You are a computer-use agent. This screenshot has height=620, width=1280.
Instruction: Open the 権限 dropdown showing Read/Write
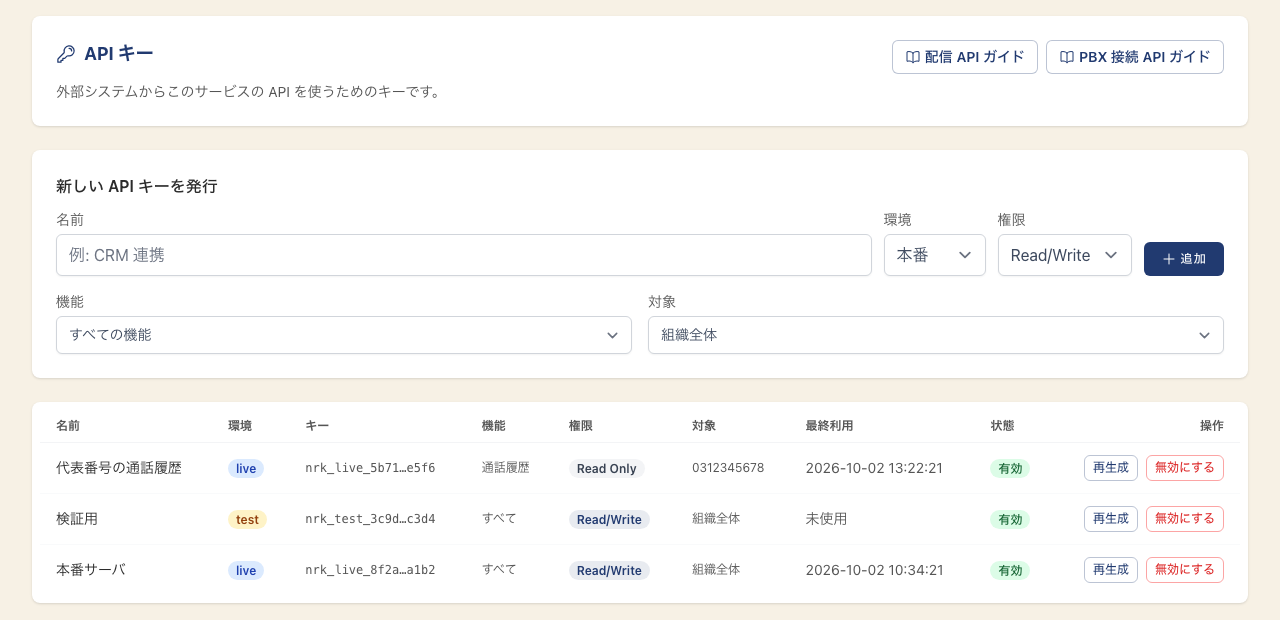click(1065, 255)
